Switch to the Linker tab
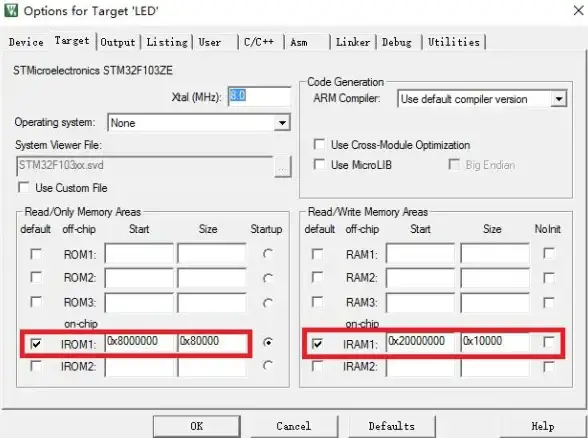 [x=353, y=42]
